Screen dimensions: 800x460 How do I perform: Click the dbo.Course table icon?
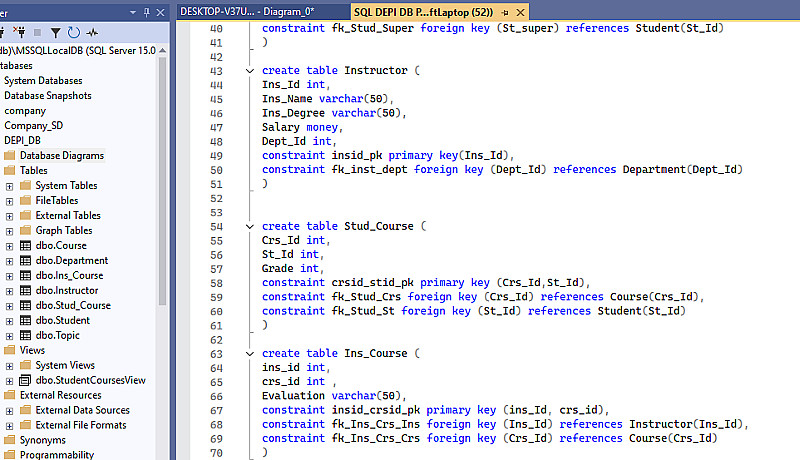coord(26,245)
